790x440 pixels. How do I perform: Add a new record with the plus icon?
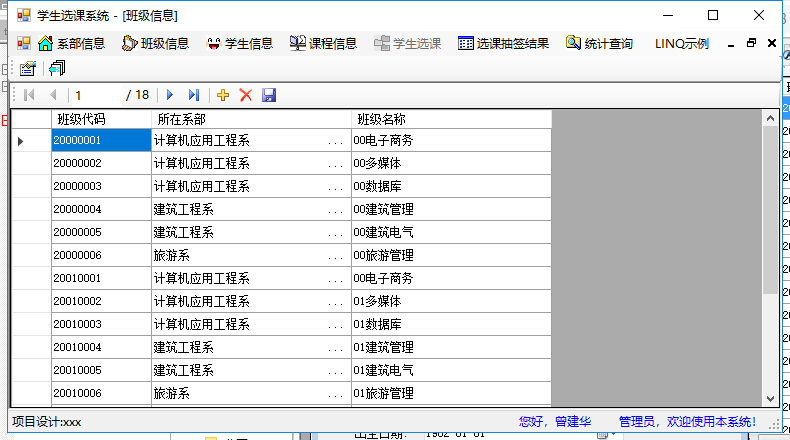[x=223, y=95]
